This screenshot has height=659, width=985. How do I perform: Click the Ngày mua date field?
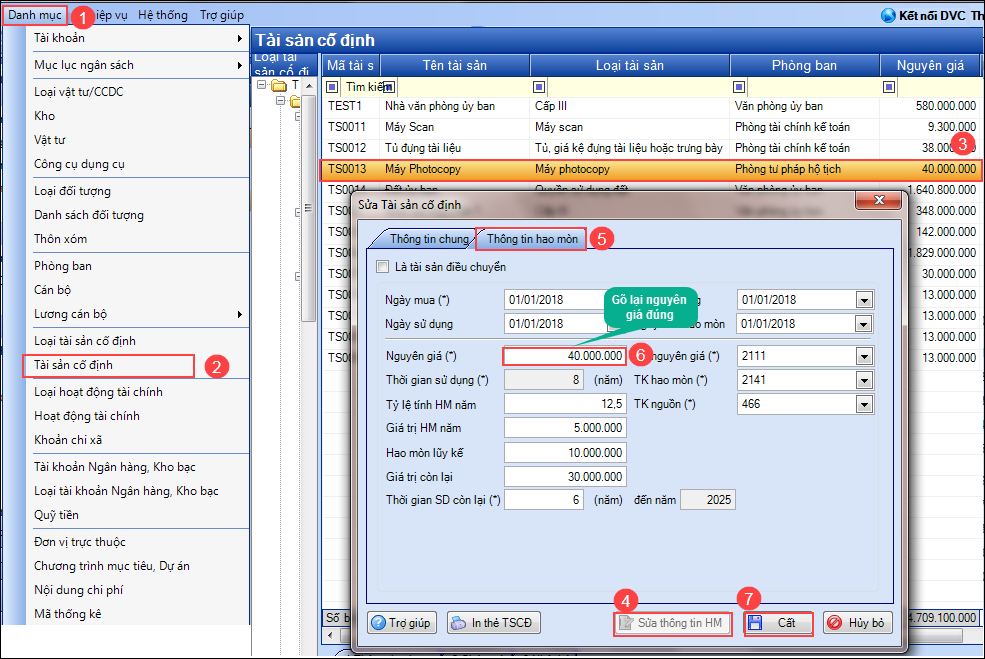coord(554,300)
